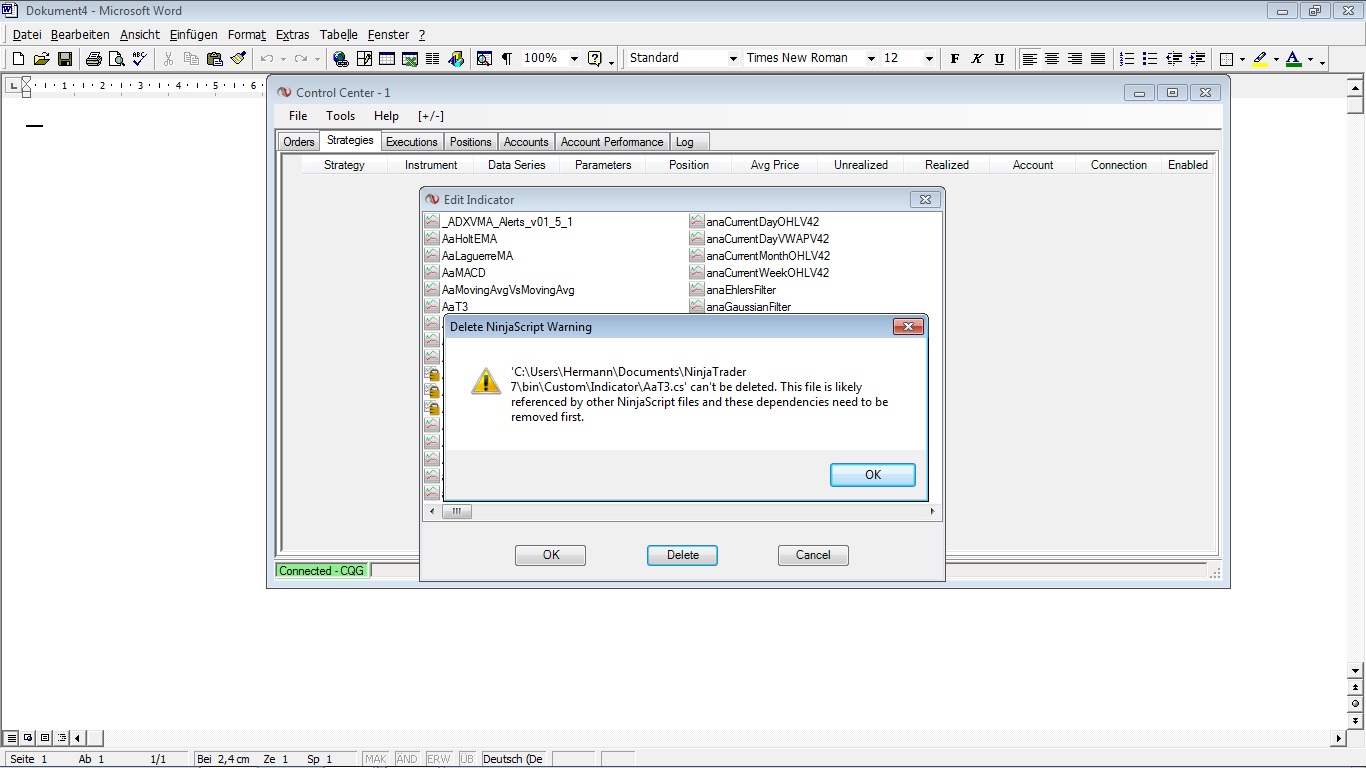
Task: Insert a table from Word toolbar
Action: [387, 59]
